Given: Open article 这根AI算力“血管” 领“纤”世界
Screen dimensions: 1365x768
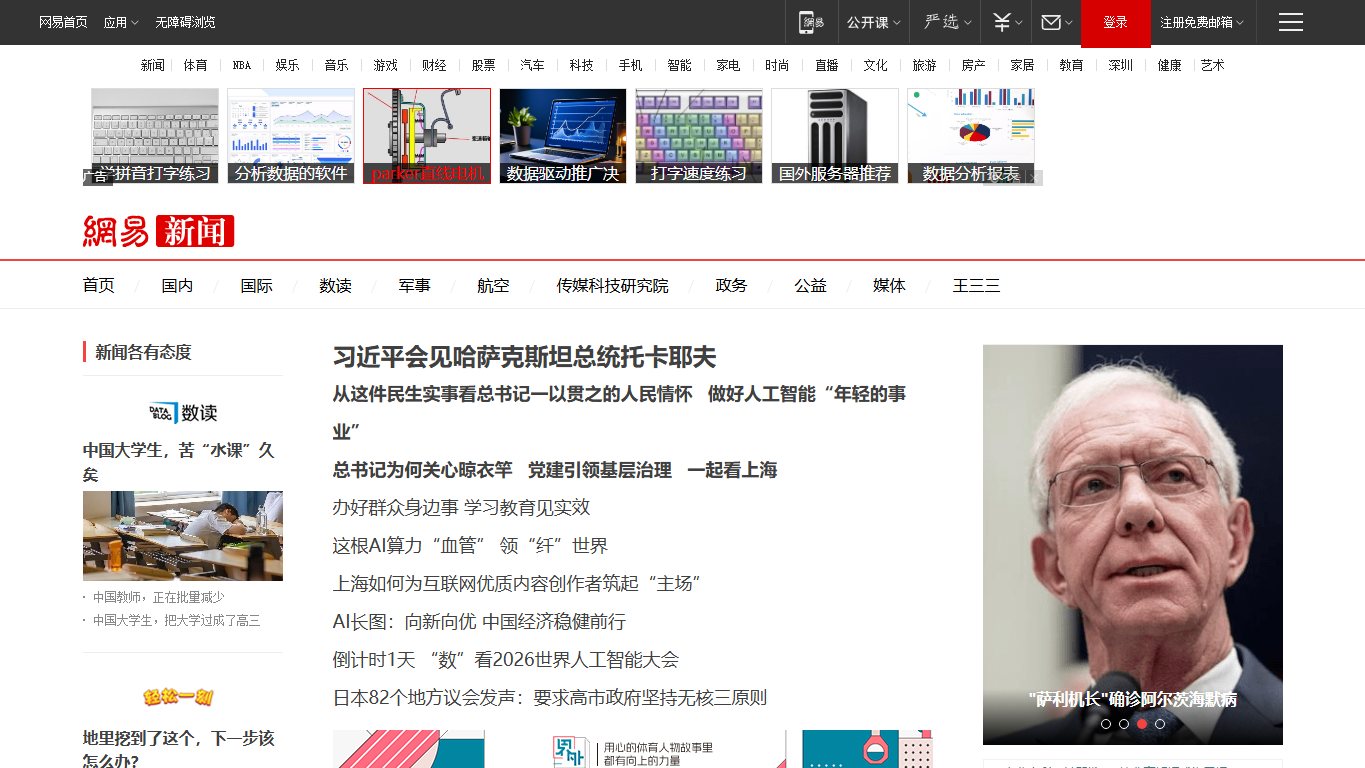Looking at the screenshot, I should (x=470, y=546).
